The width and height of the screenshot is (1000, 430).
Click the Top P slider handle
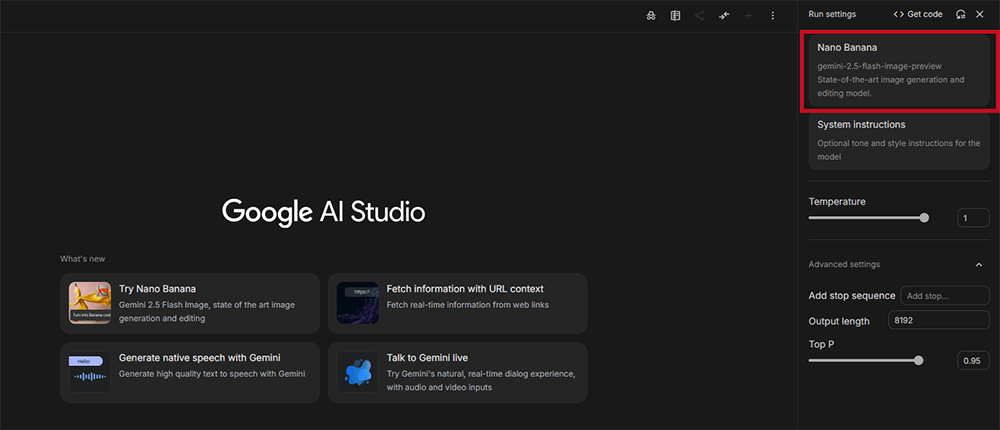click(918, 360)
